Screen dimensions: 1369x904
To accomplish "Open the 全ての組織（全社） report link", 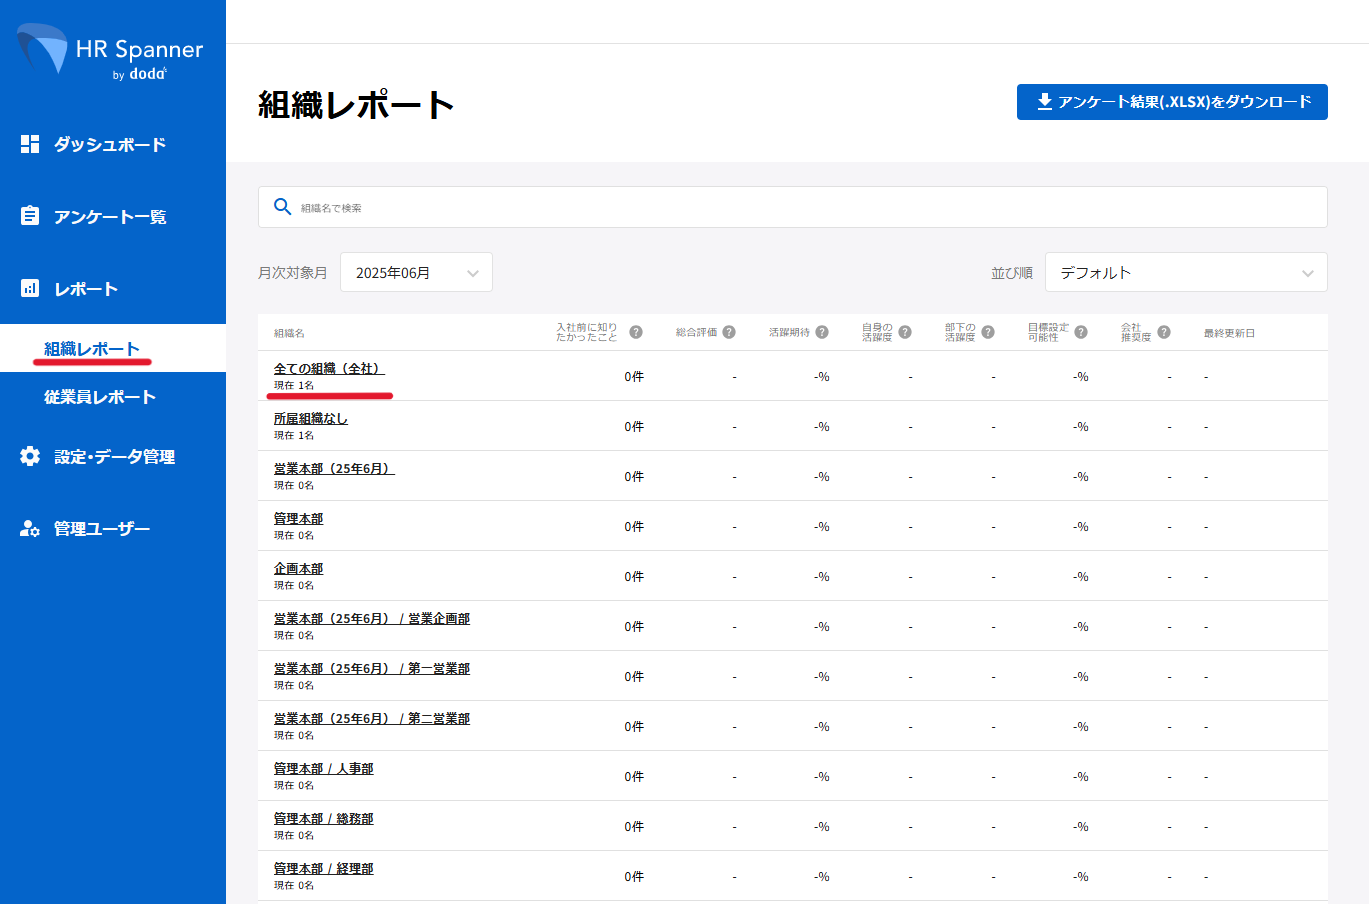I will (328, 368).
